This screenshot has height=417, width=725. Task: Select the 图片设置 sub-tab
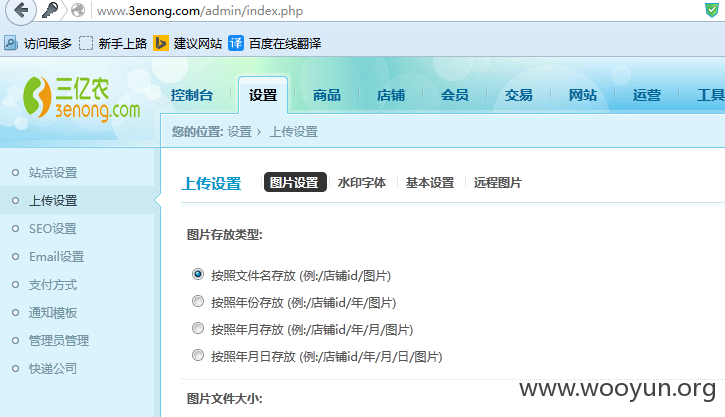click(295, 182)
